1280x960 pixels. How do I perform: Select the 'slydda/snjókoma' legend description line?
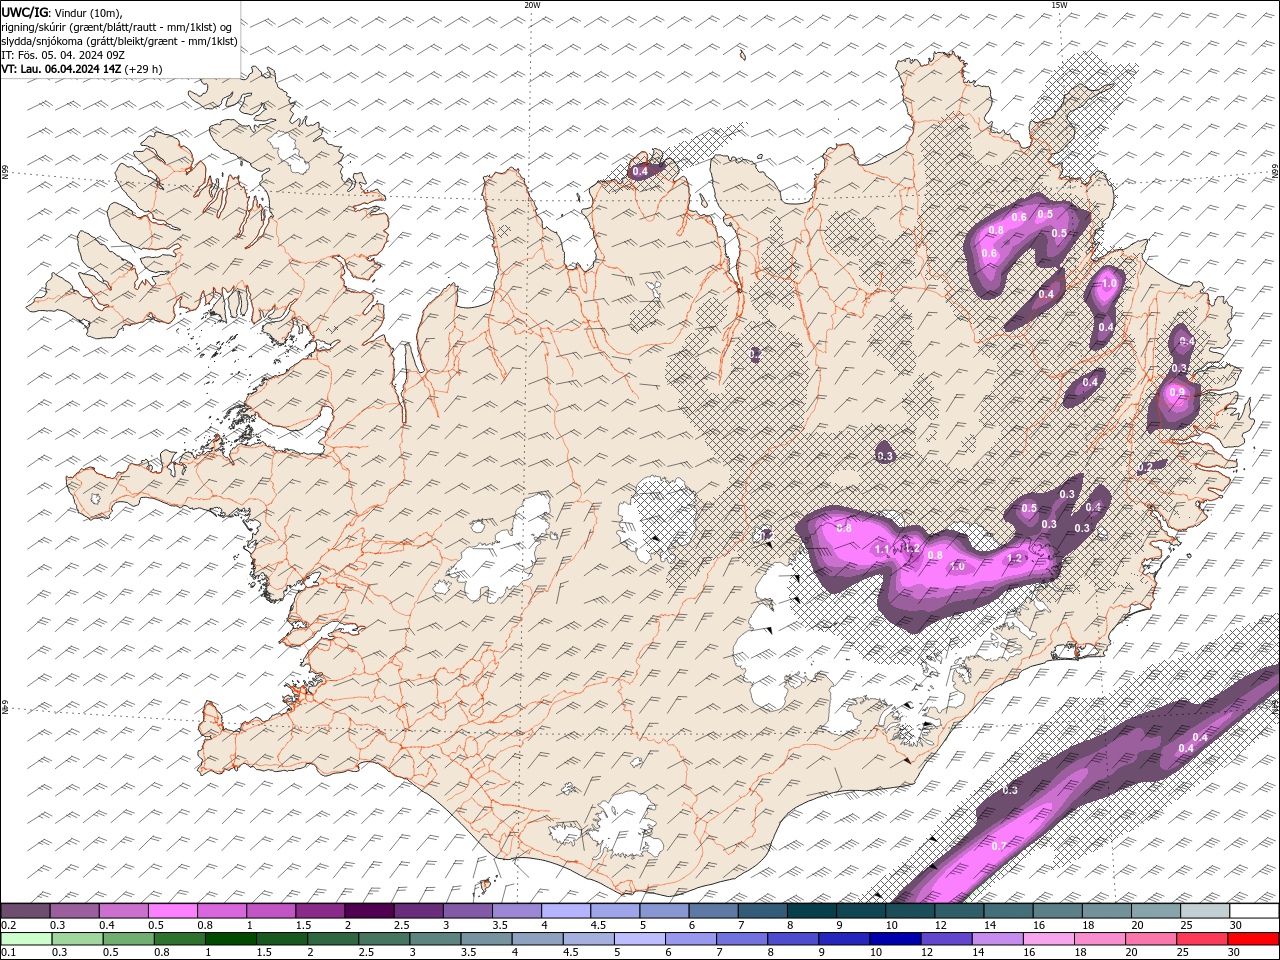tap(119, 41)
